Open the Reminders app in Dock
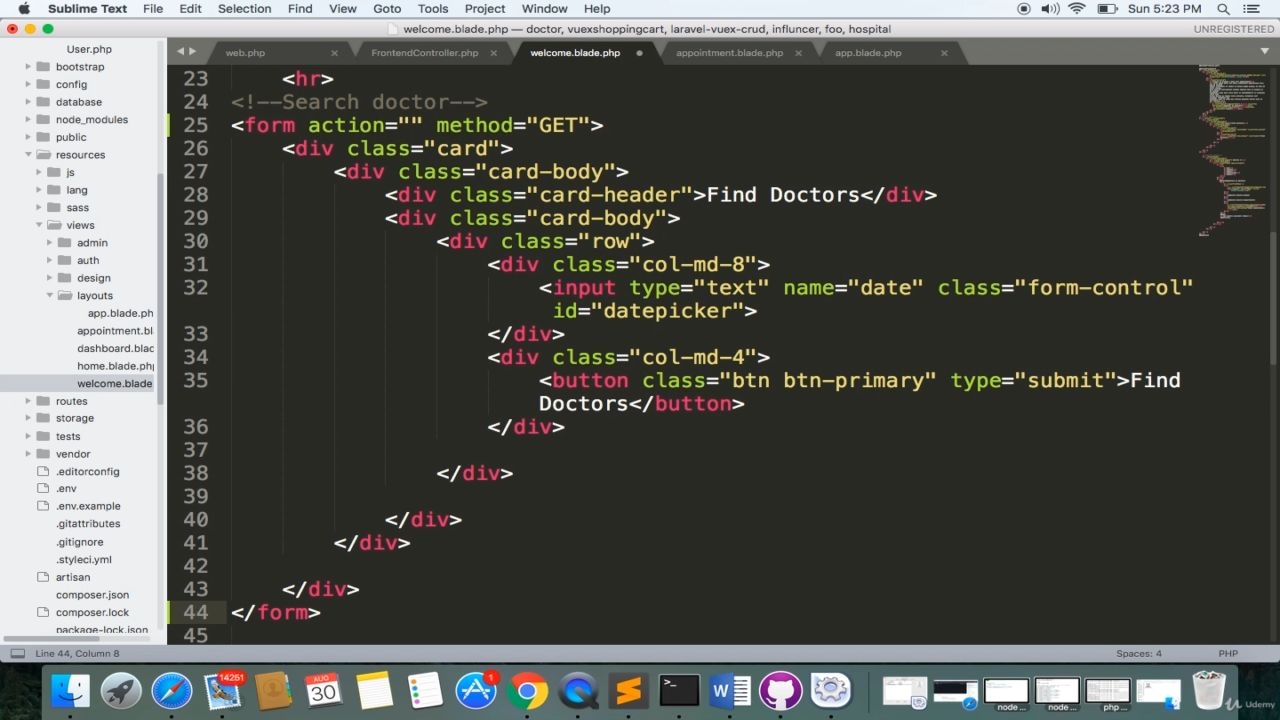This screenshot has height=720, width=1280. [x=426, y=690]
